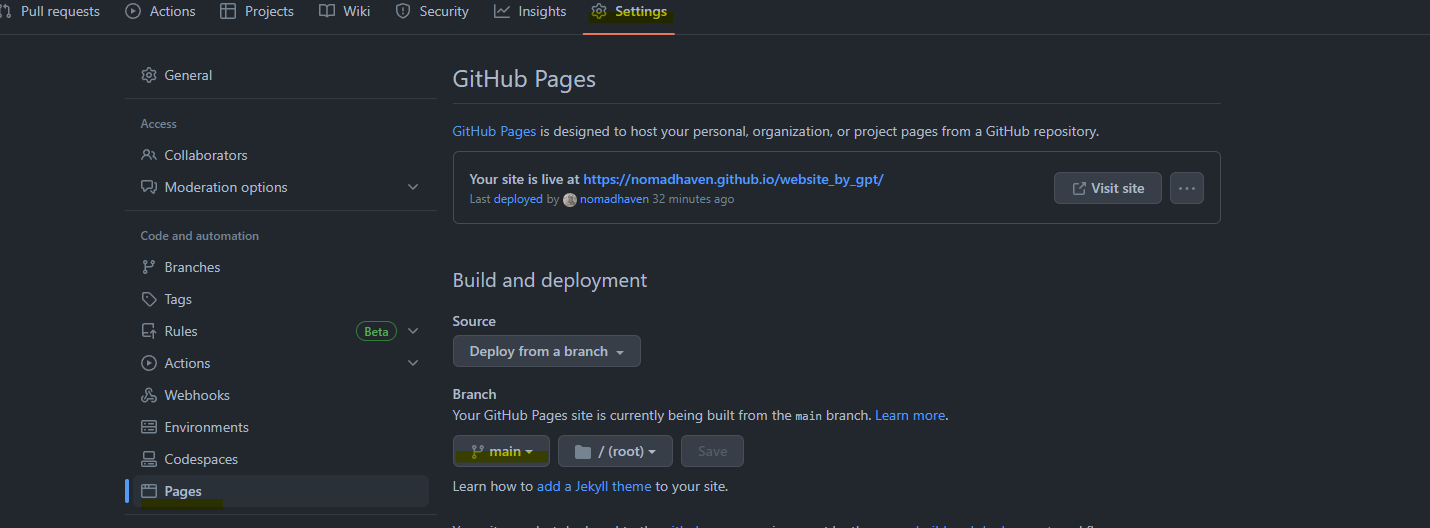Open the Pull requests tab
This screenshot has width=1430, height=528.
pos(52,12)
